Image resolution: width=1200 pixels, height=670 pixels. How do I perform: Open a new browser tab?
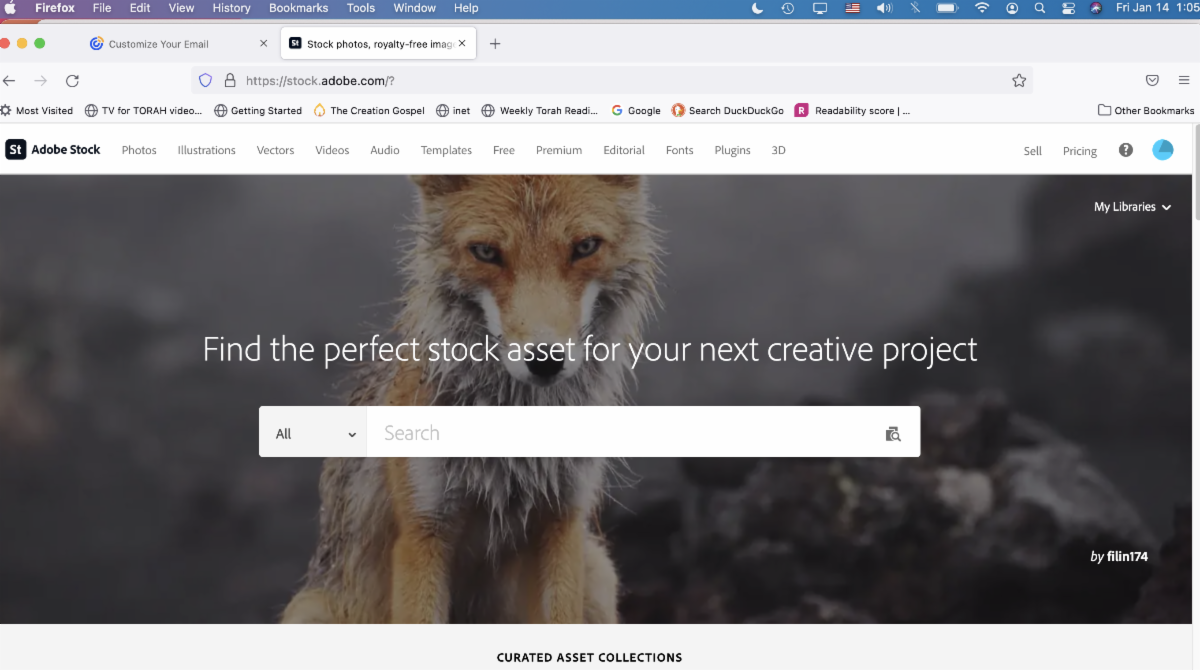coord(495,44)
